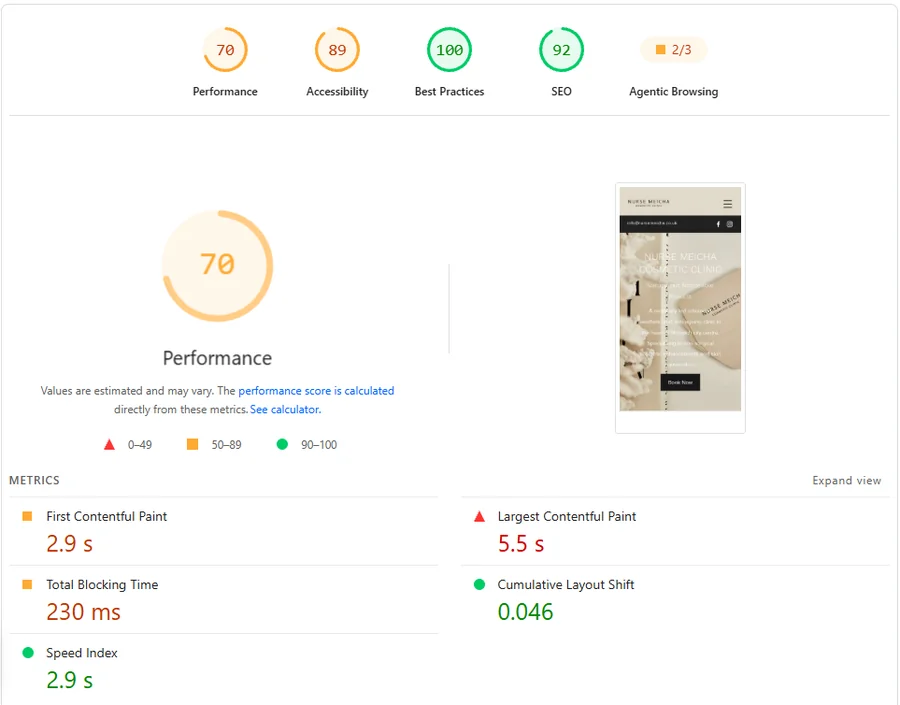Image resolution: width=900 pixels, height=705 pixels.
Task: Click the '50–89' legend range text
Action: 226,444
